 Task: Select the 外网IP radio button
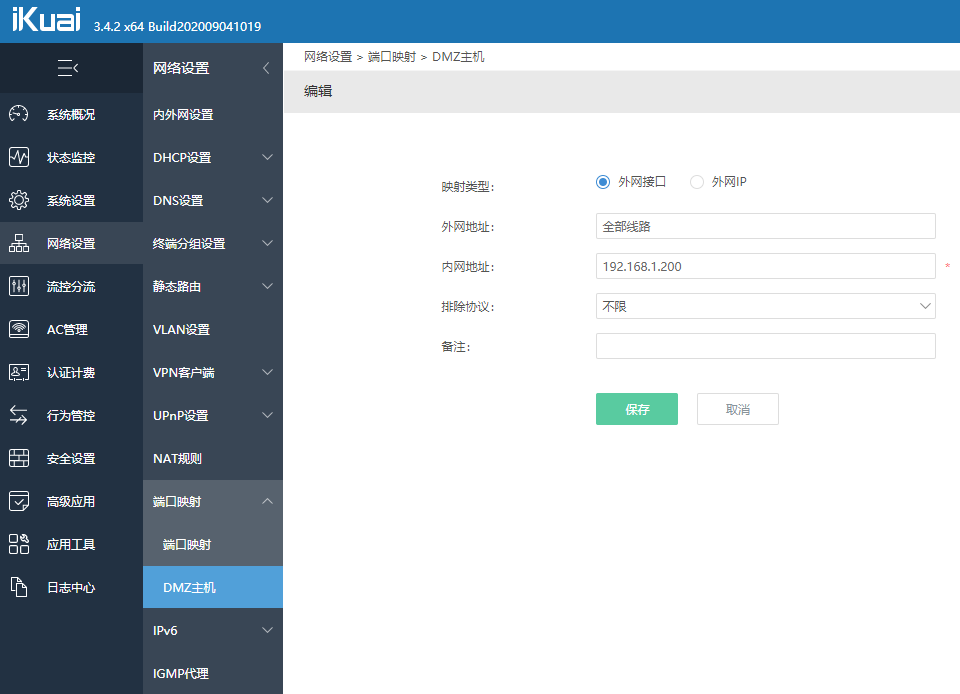[696, 182]
